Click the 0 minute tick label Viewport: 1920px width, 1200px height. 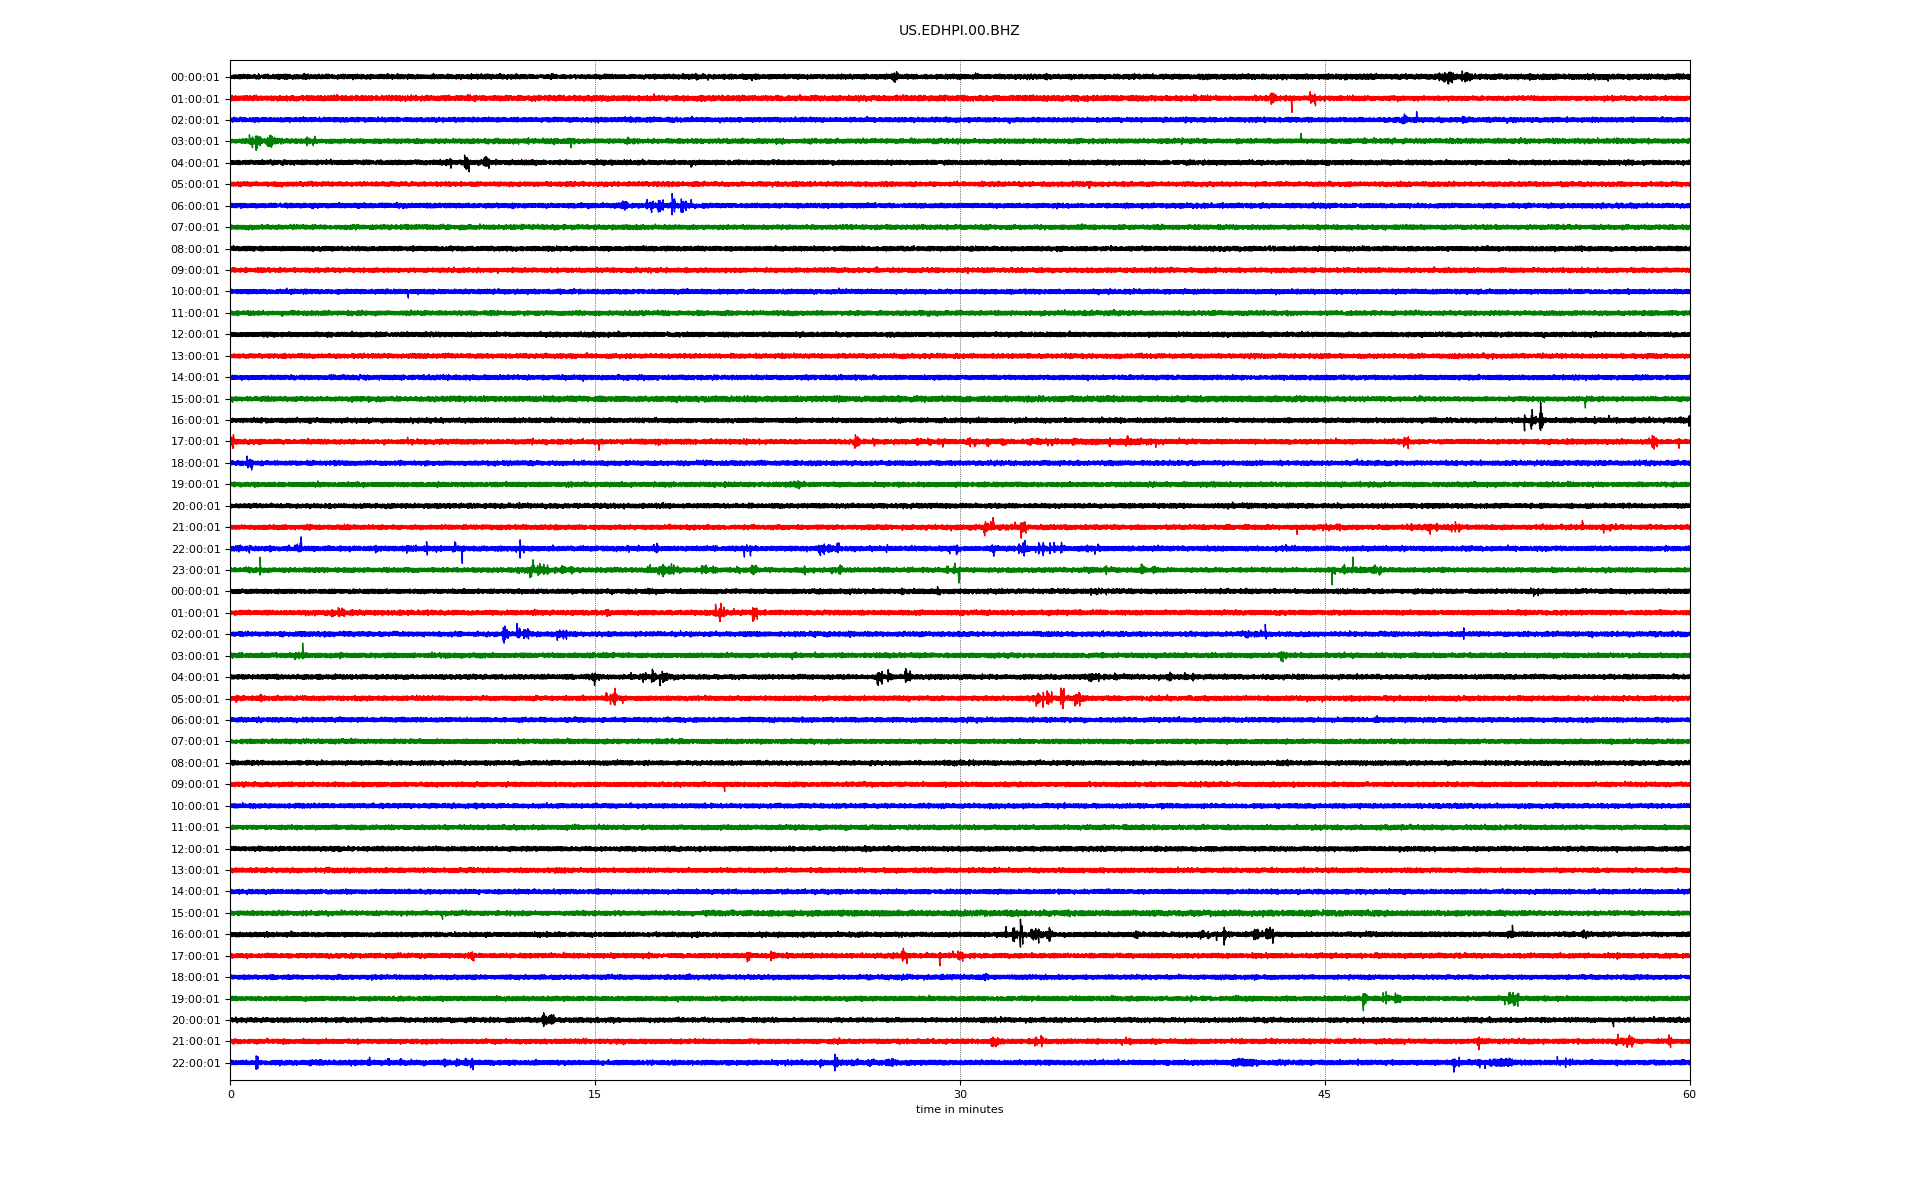click(231, 1094)
